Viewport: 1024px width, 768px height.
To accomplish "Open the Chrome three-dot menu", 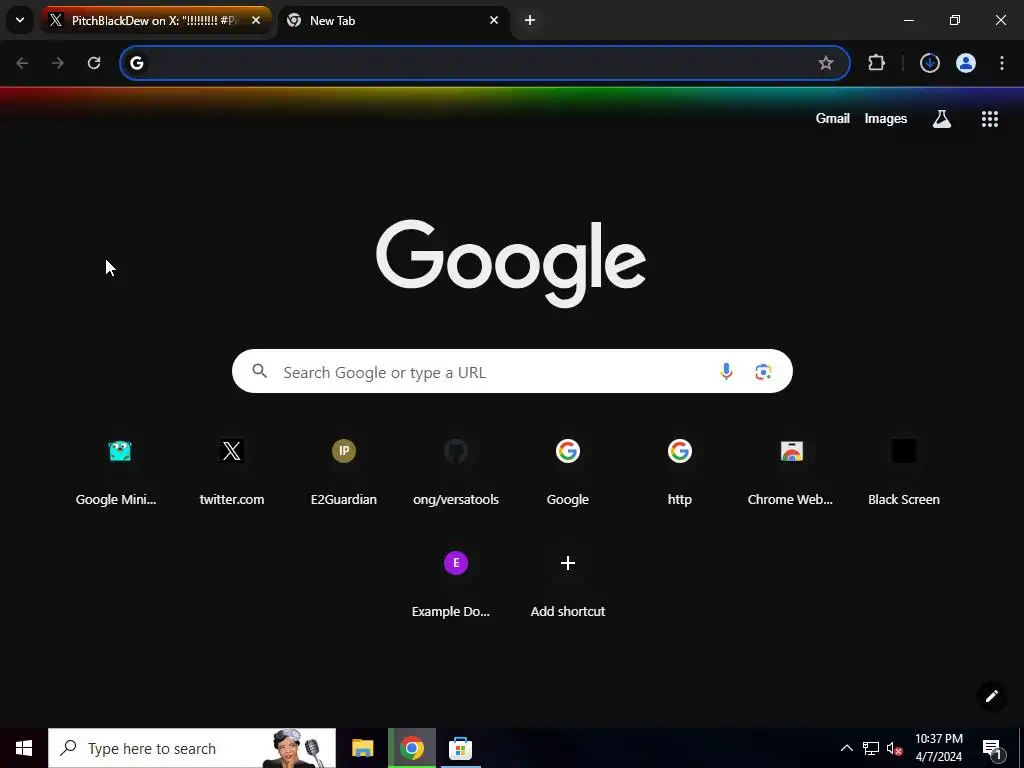I will (1002, 63).
